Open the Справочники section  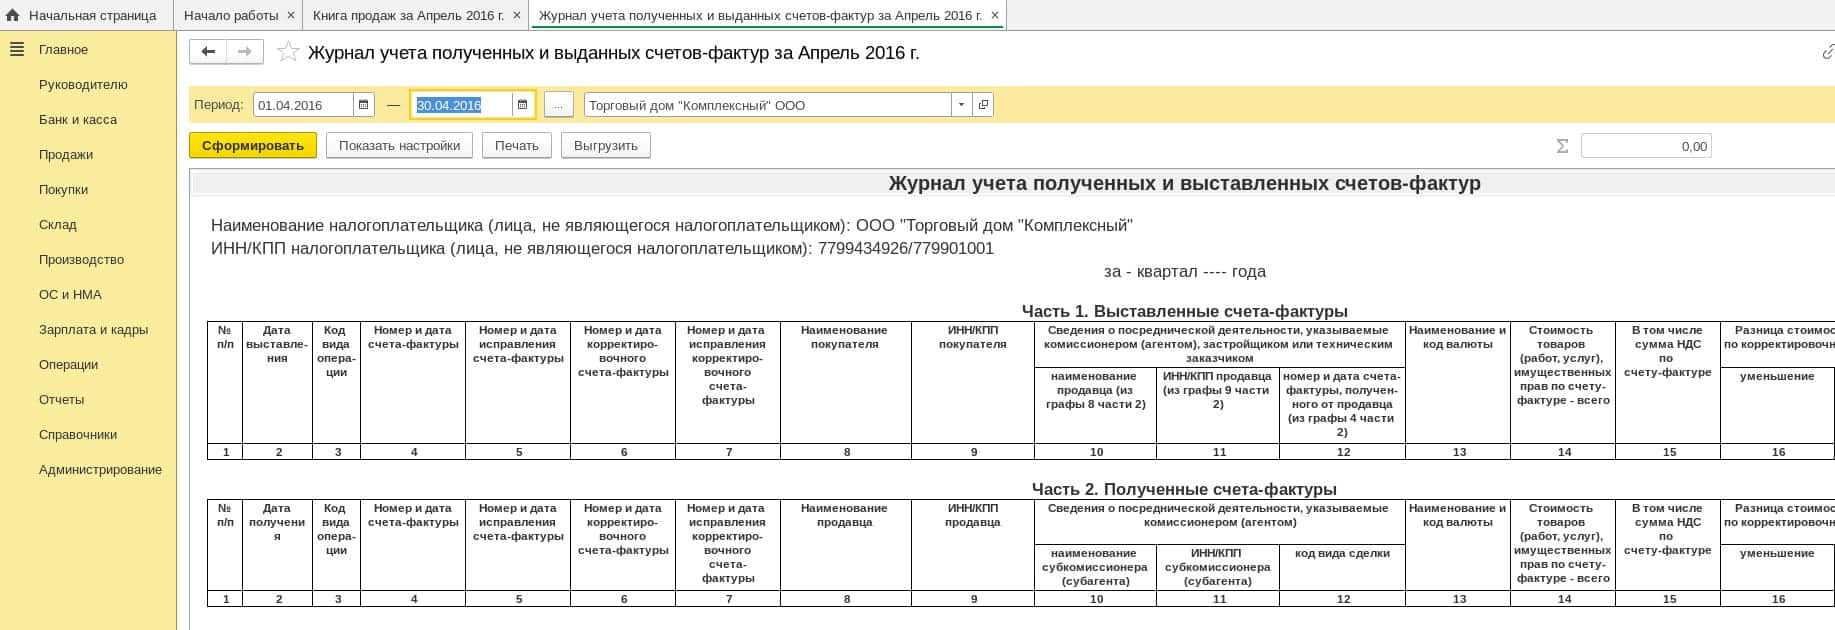(x=78, y=434)
